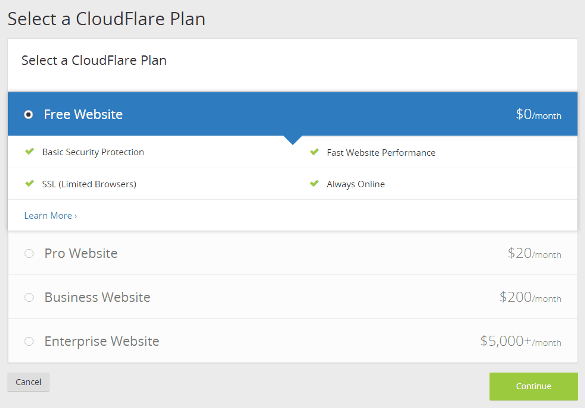Click the Basic Security Protection checkmark icon

pos(29,151)
